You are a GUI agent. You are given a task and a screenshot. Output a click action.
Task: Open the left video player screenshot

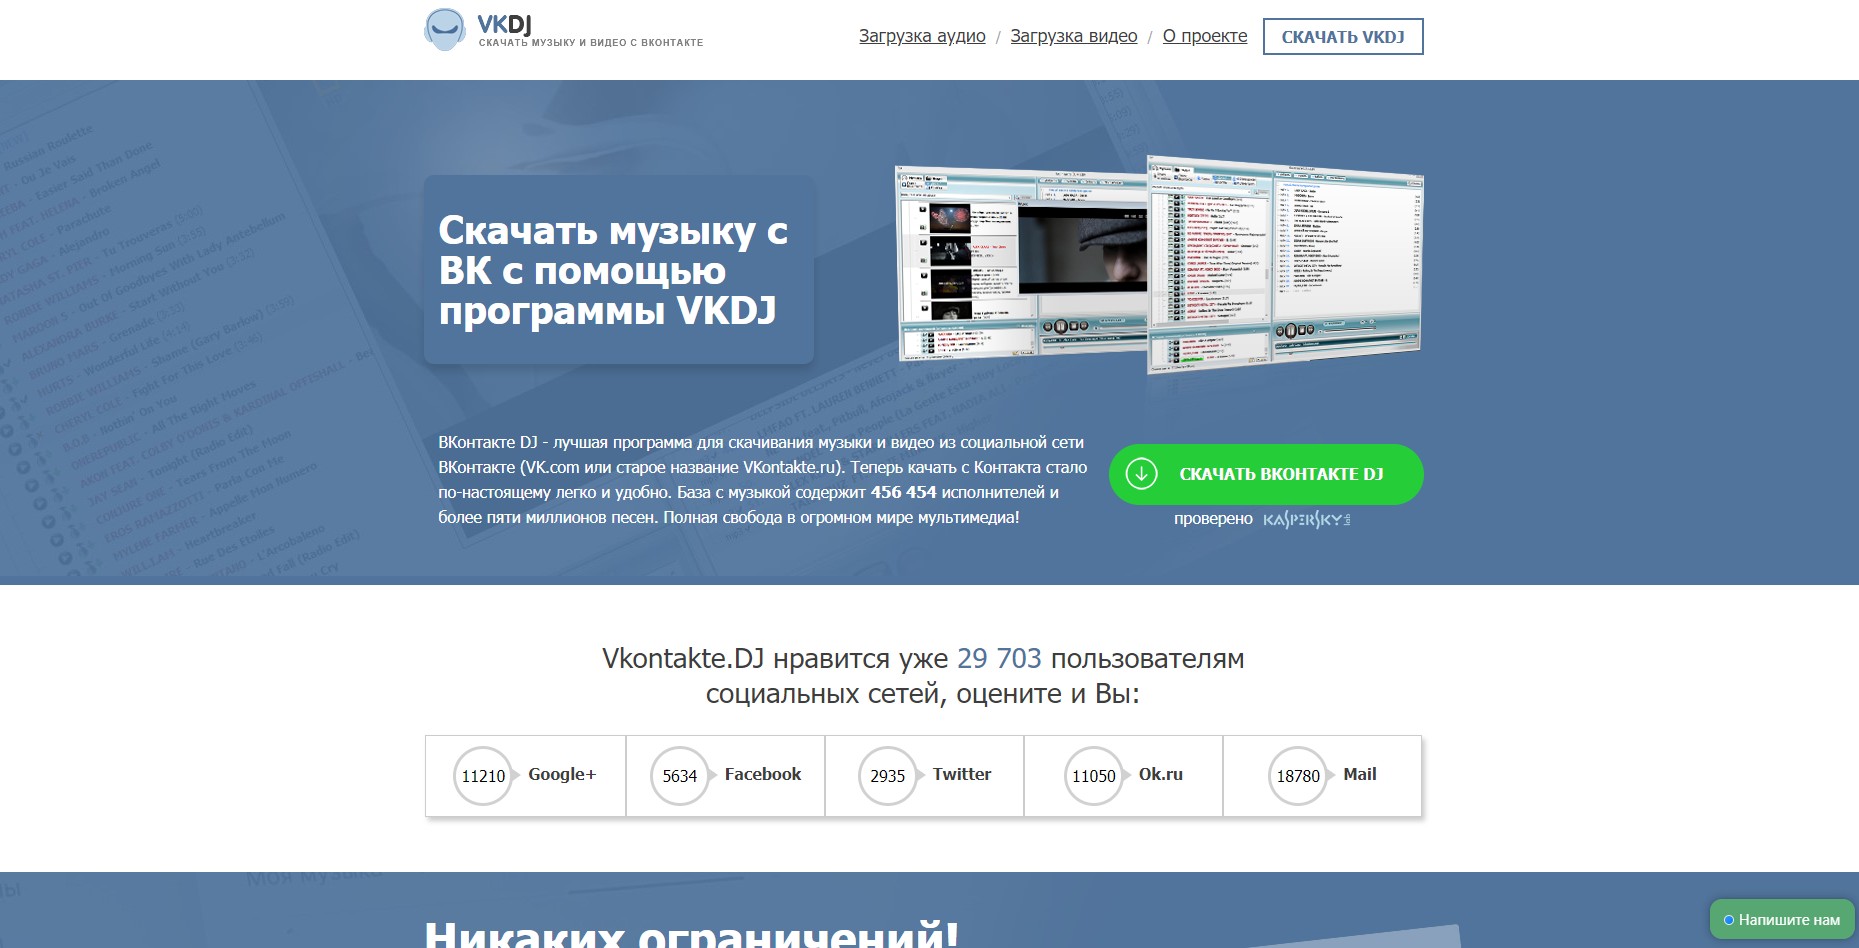(1021, 265)
